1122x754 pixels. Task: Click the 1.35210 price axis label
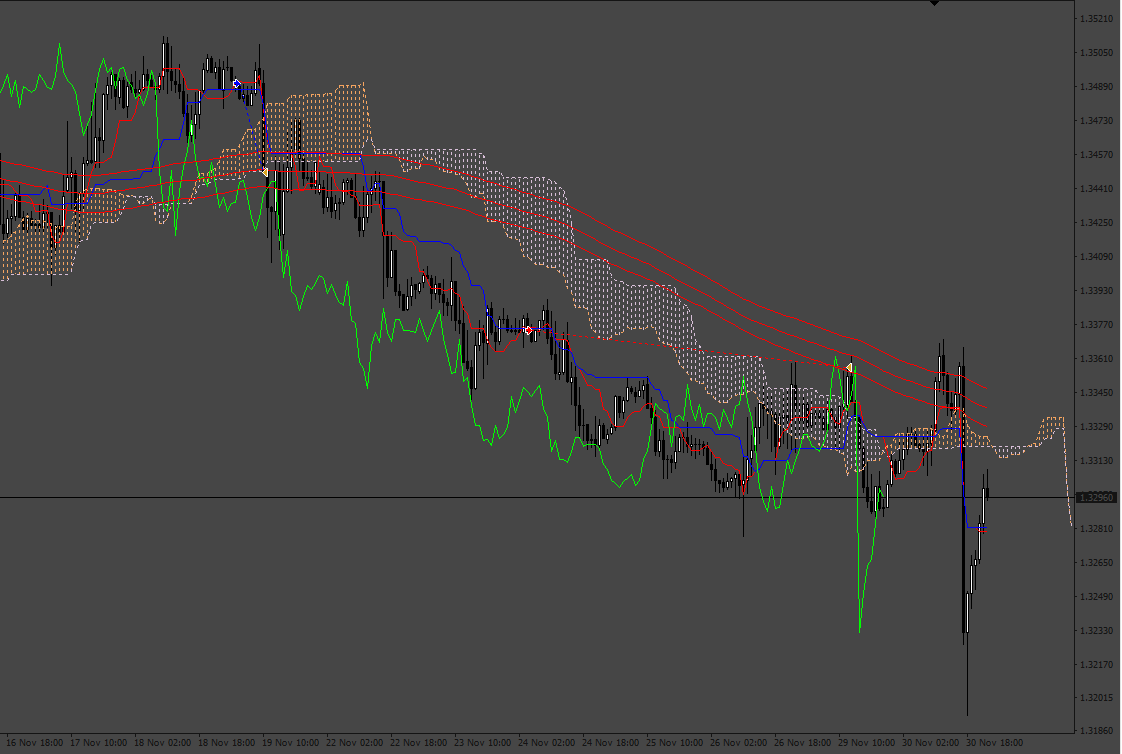click(x=1096, y=19)
